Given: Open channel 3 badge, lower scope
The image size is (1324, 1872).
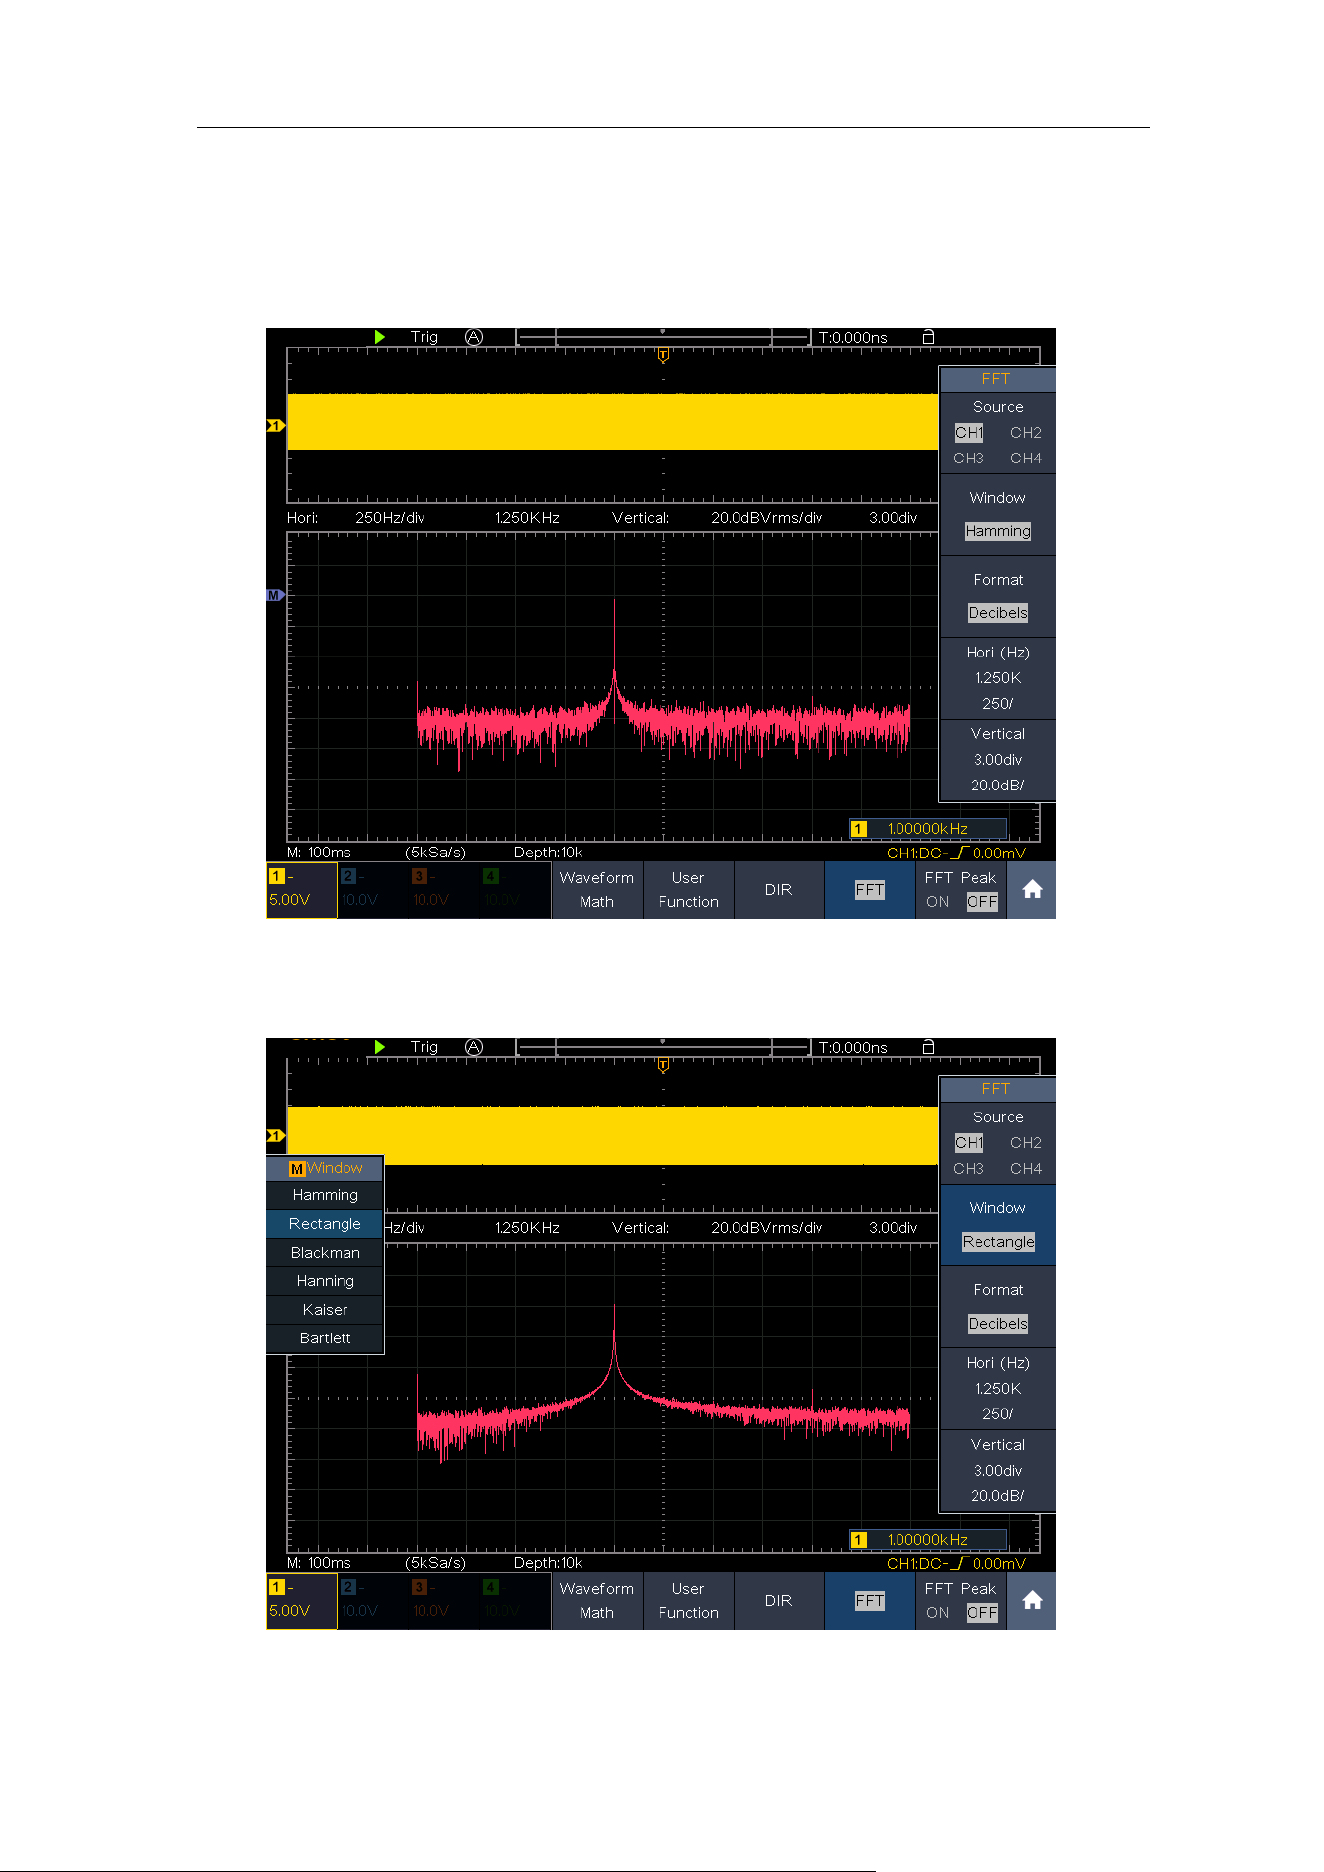Looking at the screenshot, I should pos(443,1600).
